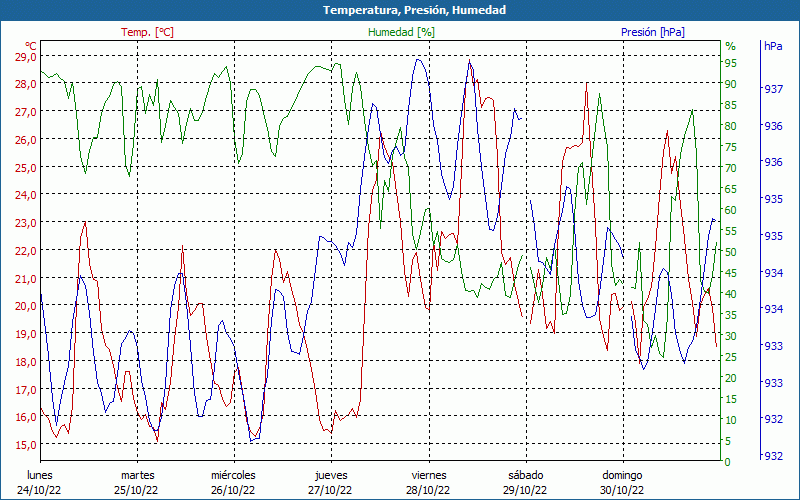Click the '22,0' temperature axis tick
This screenshot has height=500, width=800.
click(x=26, y=250)
